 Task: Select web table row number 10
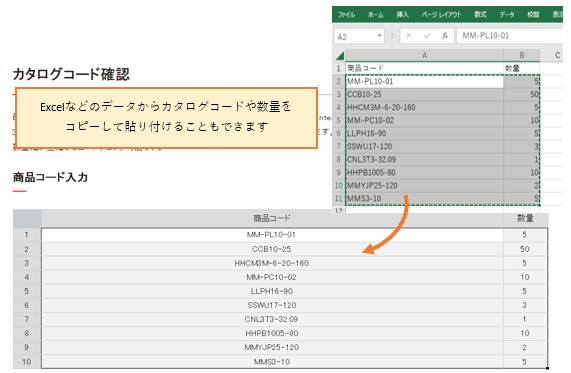27,361
